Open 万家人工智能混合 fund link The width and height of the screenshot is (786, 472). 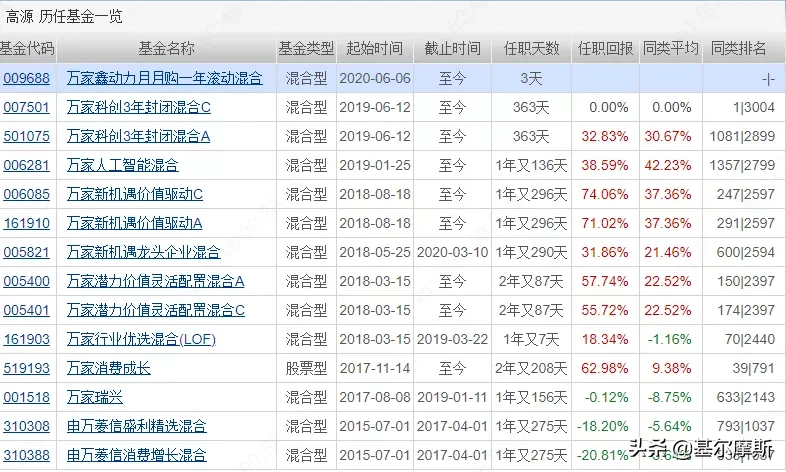[123, 165]
